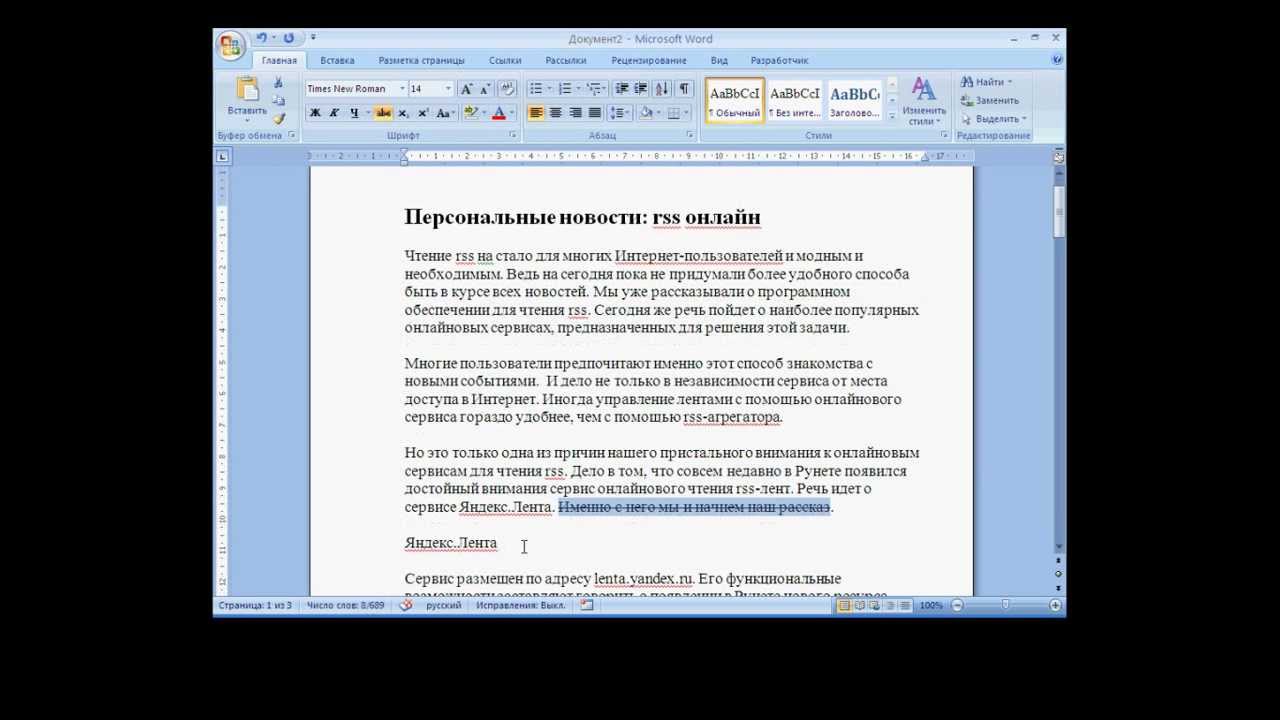
Task: Click the Find binoculars button
Action: click(x=986, y=82)
